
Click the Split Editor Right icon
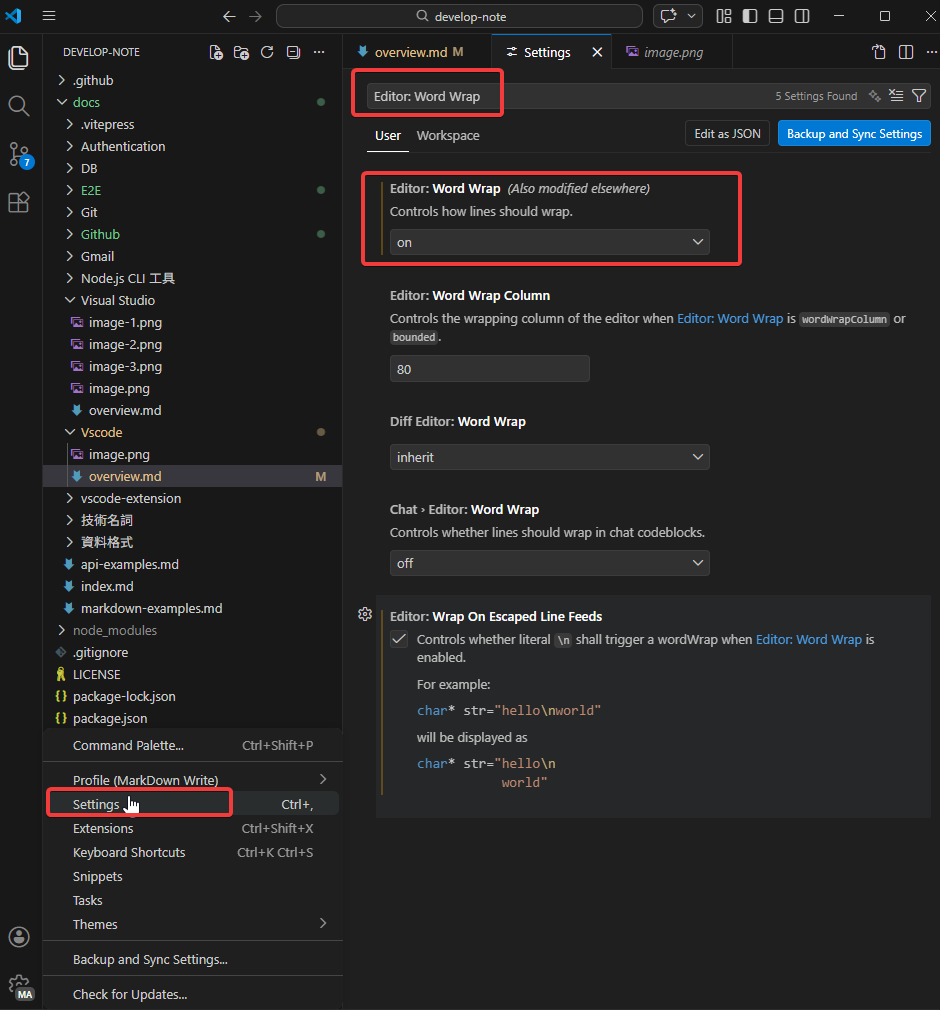pos(906,52)
